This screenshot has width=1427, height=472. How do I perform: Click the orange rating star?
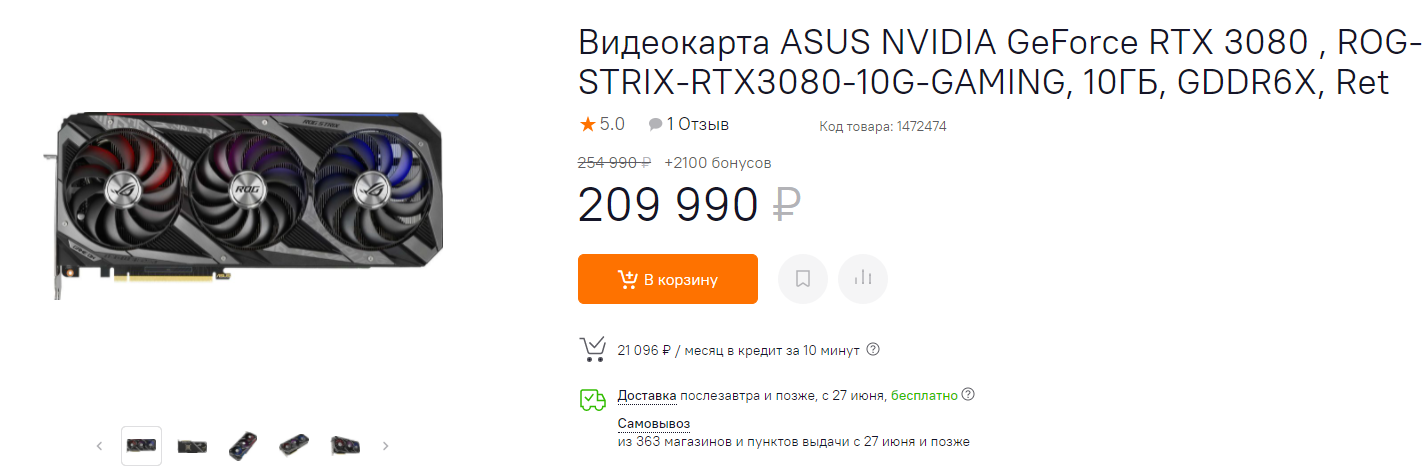pyautogui.click(x=587, y=125)
